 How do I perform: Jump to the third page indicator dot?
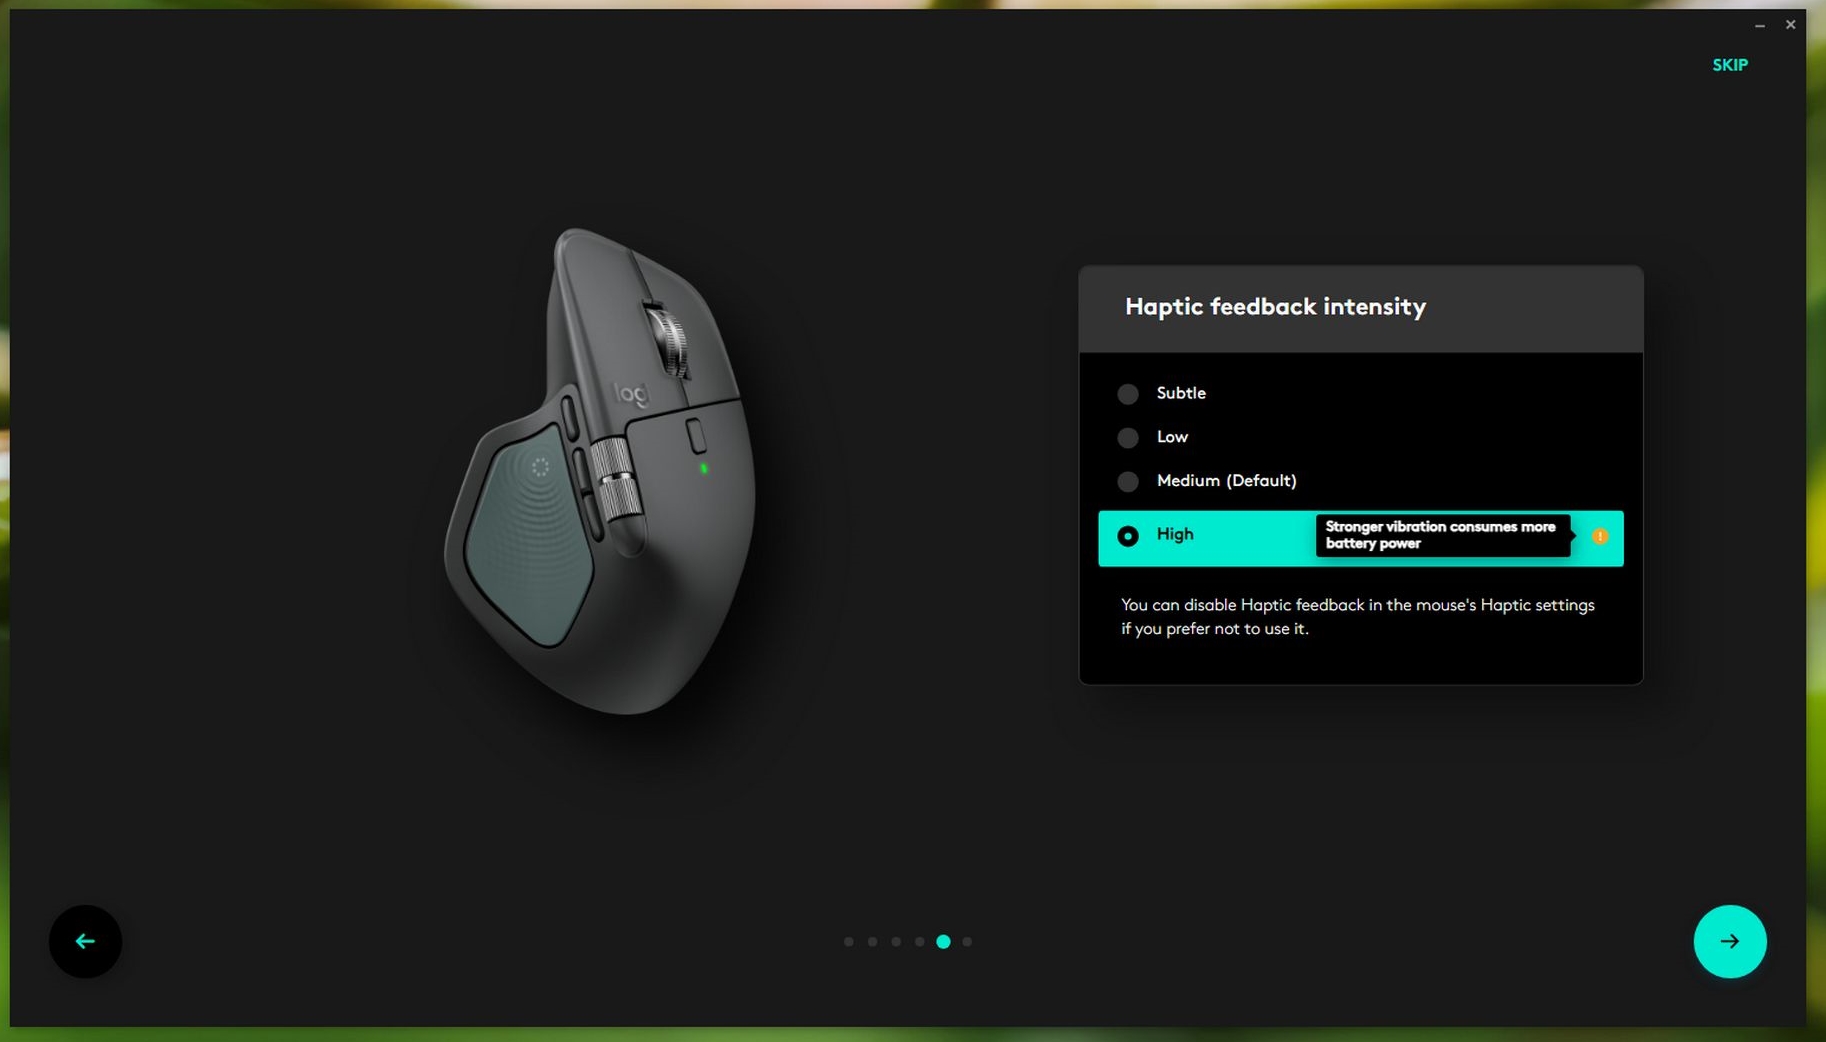tap(896, 941)
